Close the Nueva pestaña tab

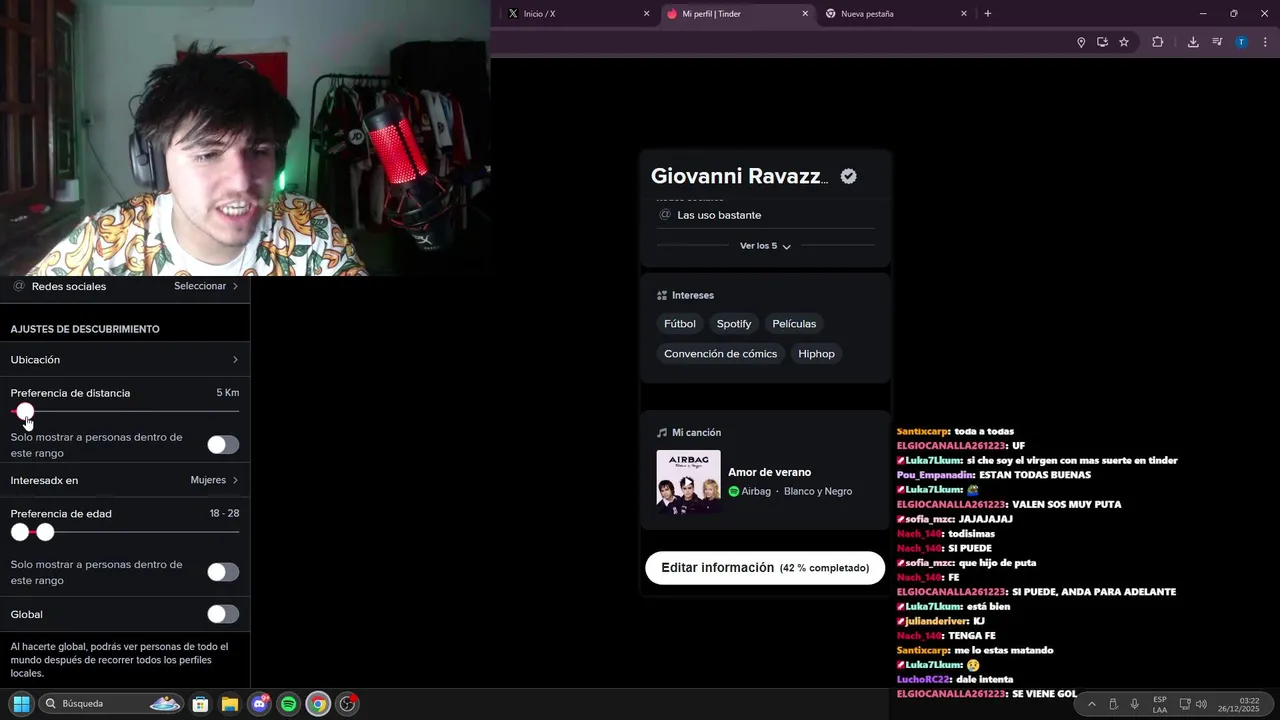(964, 14)
